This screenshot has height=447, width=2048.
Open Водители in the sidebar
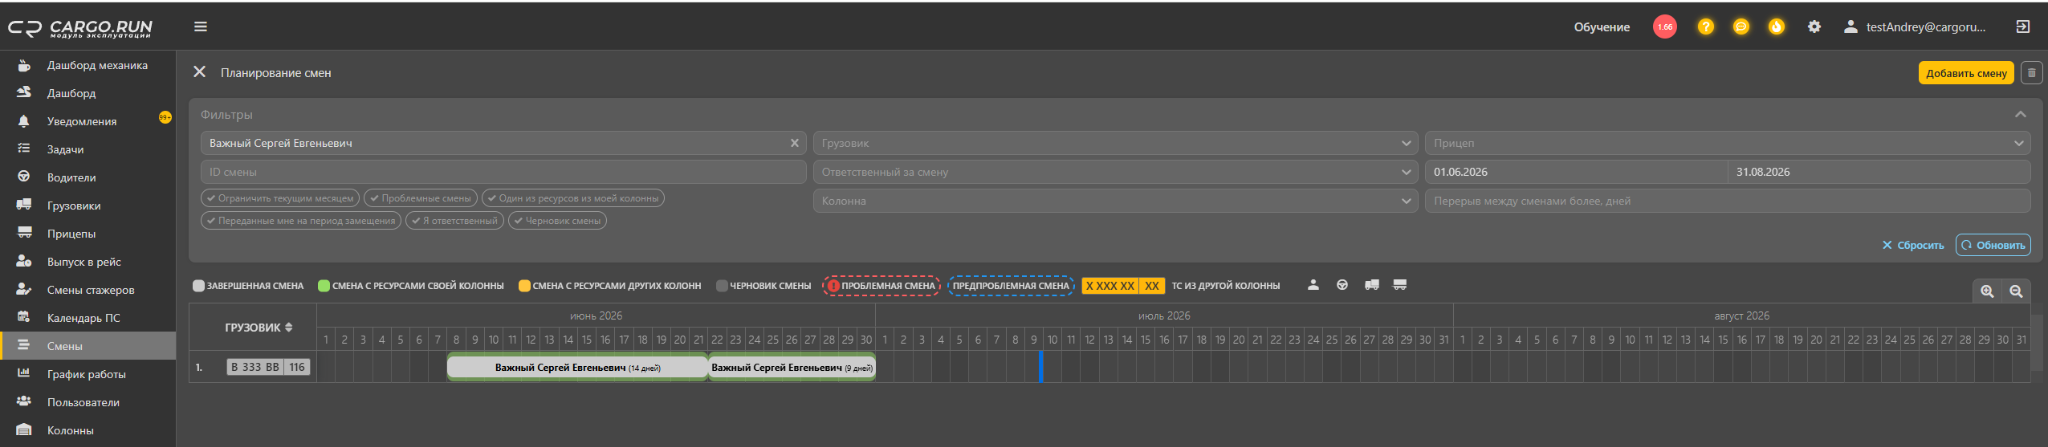click(x=72, y=178)
